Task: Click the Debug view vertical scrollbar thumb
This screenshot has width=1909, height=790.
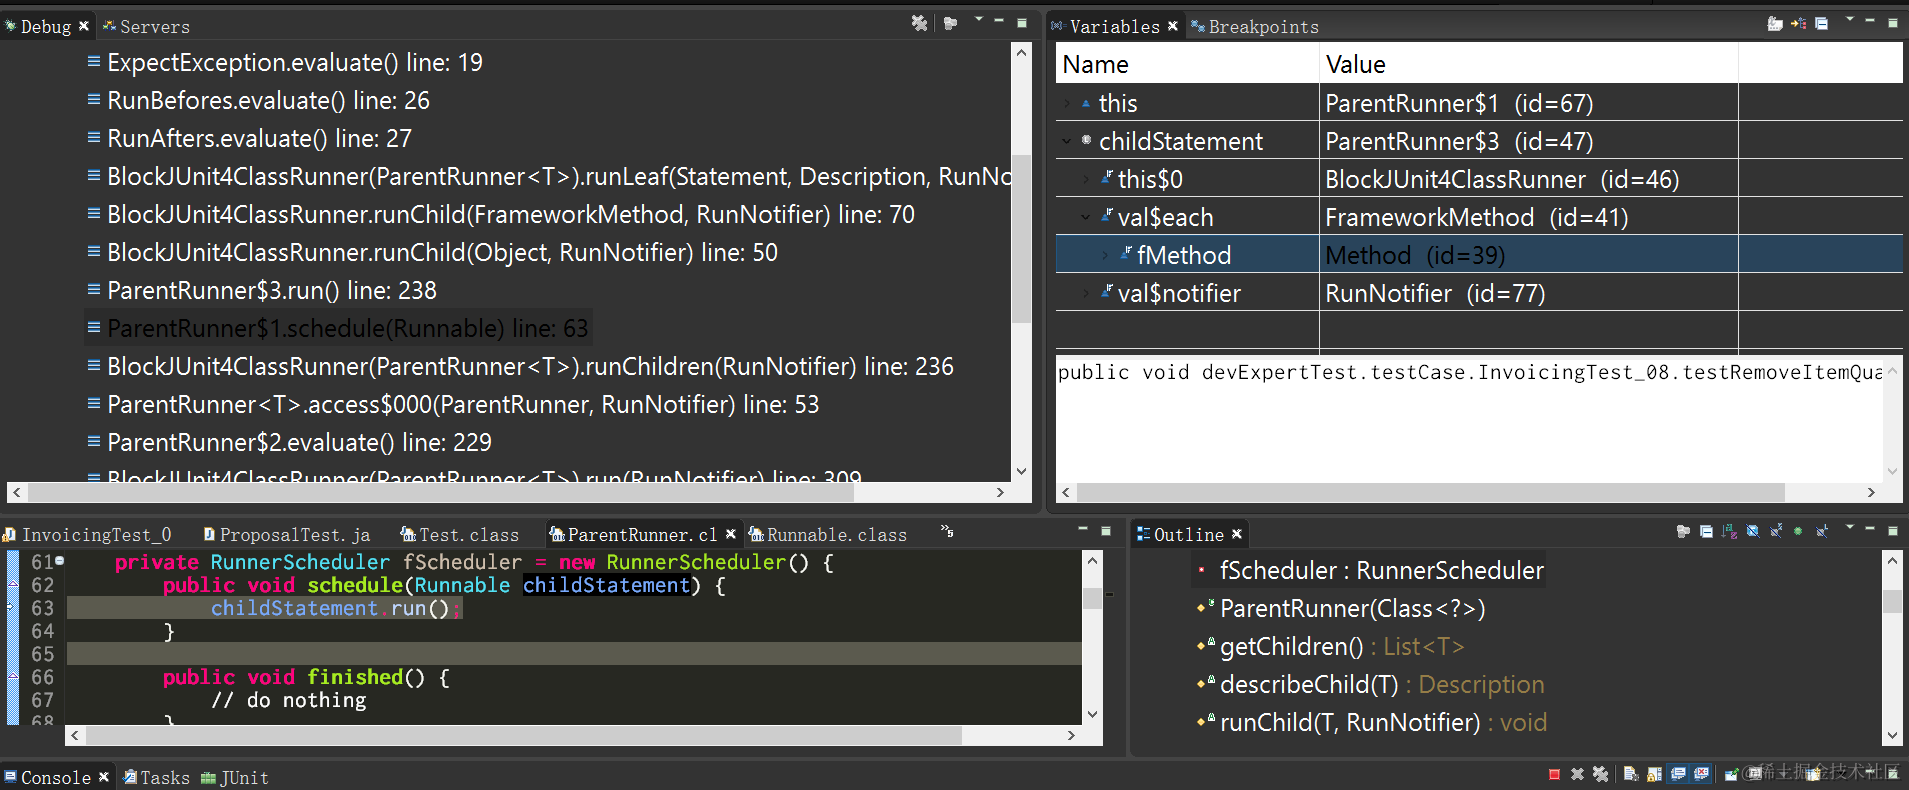Action: pos(1021,238)
